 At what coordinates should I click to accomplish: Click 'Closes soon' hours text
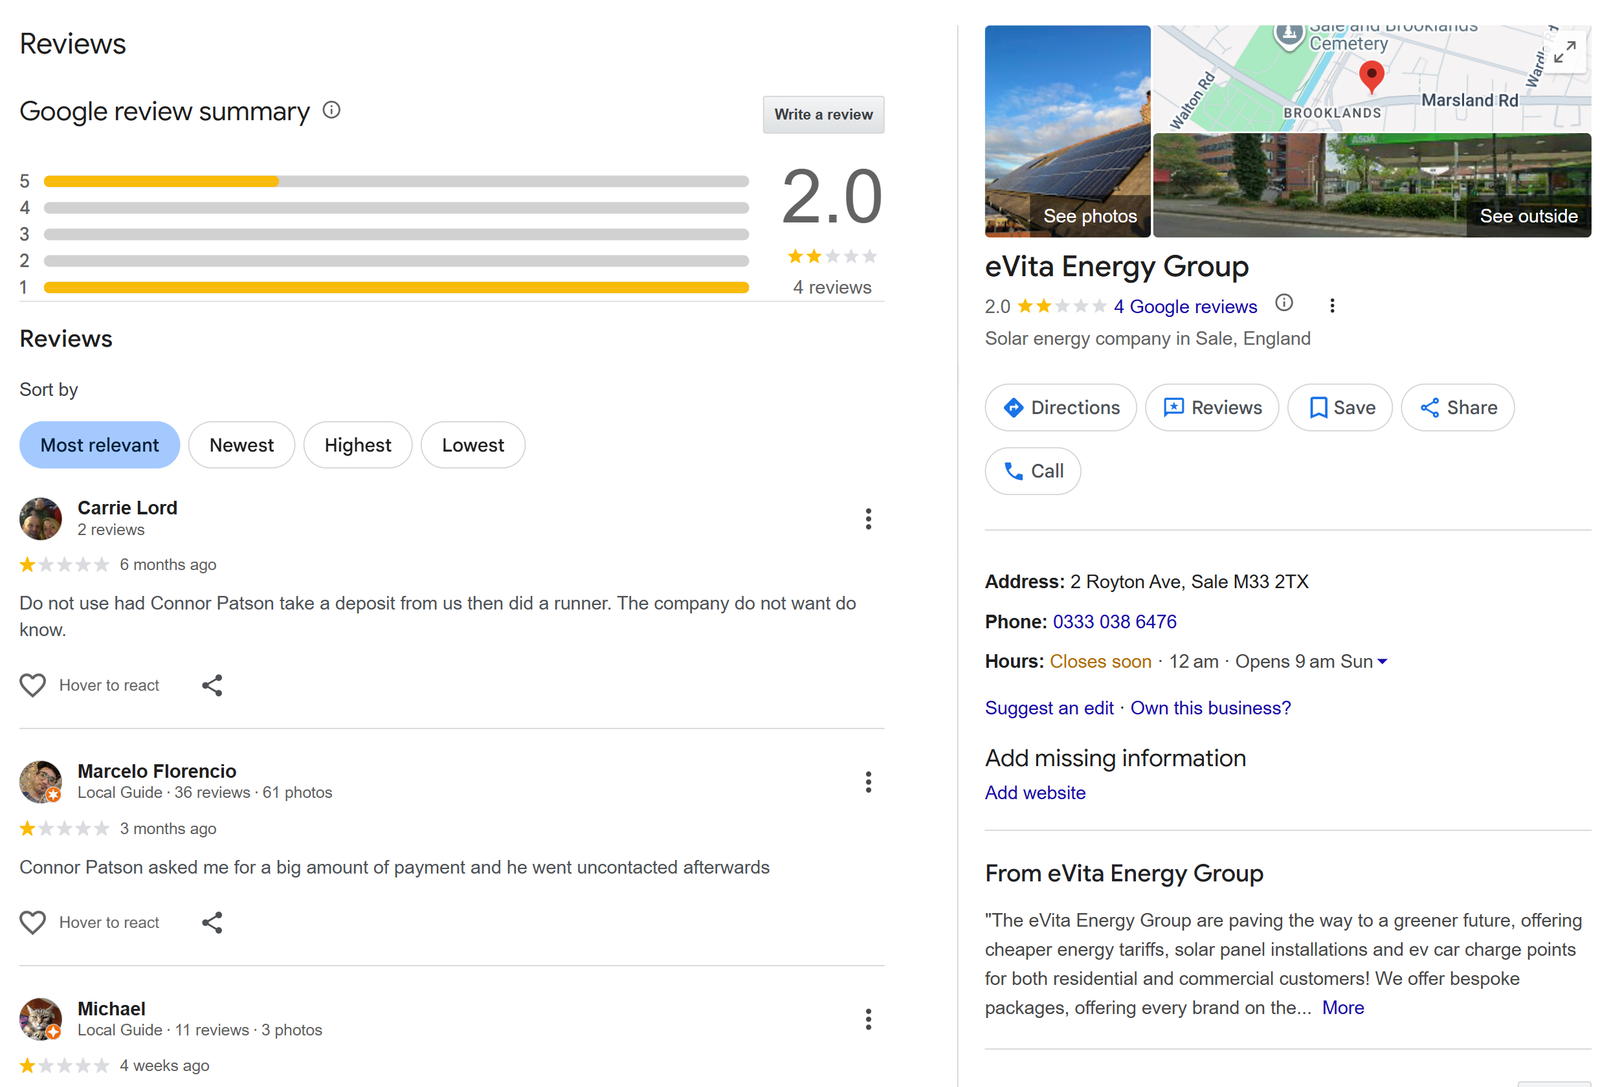click(x=1100, y=662)
